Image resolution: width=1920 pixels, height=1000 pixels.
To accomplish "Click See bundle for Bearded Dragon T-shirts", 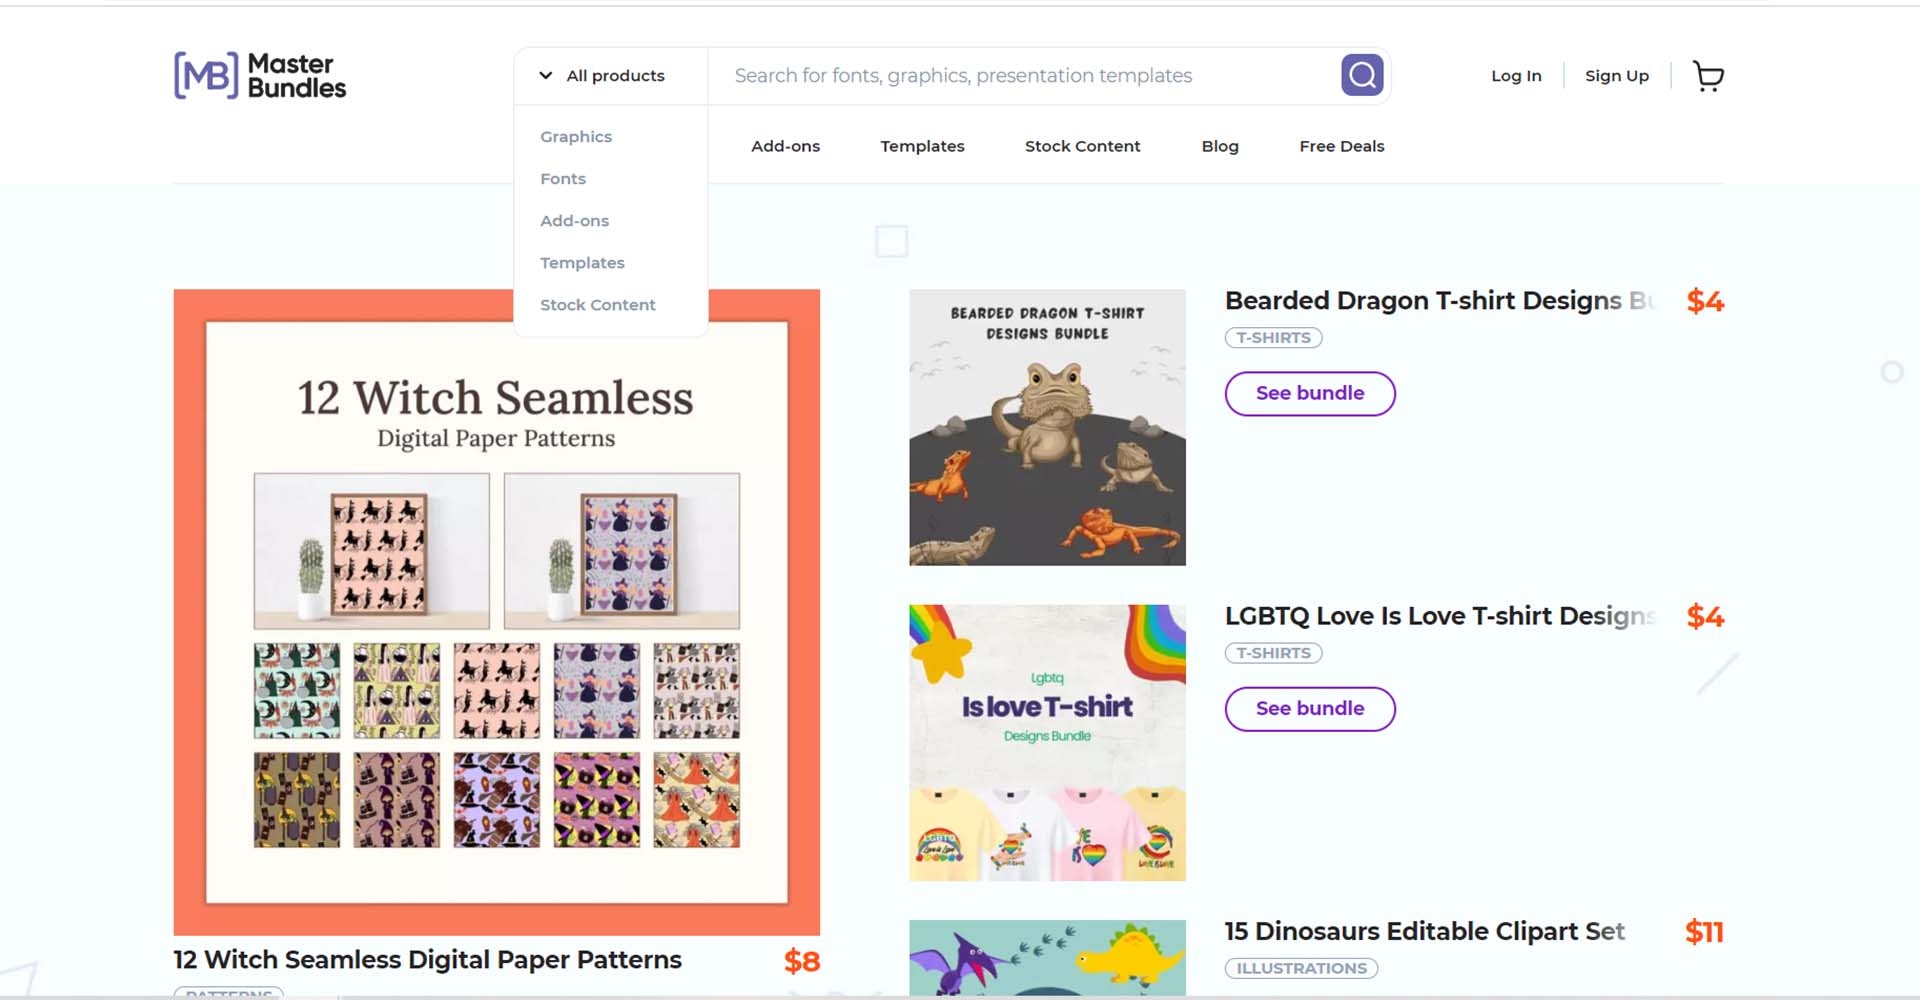I will [x=1310, y=393].
